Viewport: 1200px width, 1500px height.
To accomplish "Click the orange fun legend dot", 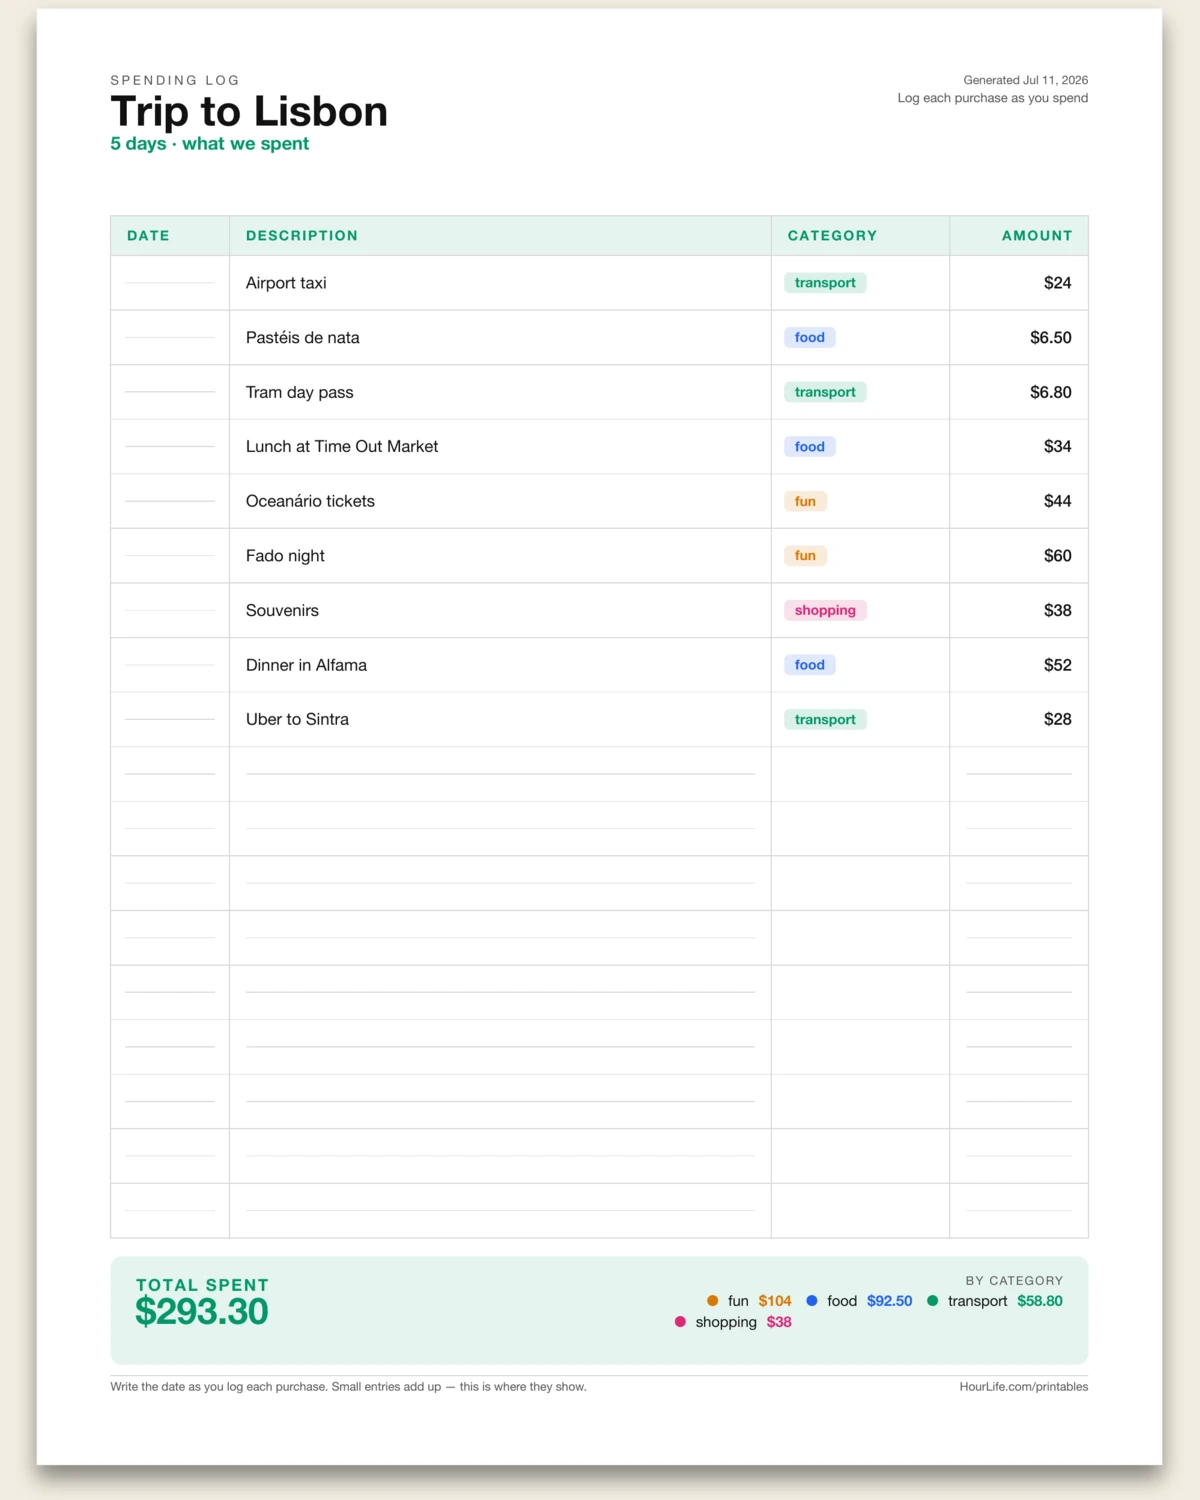I will (x=712, y=1301).
